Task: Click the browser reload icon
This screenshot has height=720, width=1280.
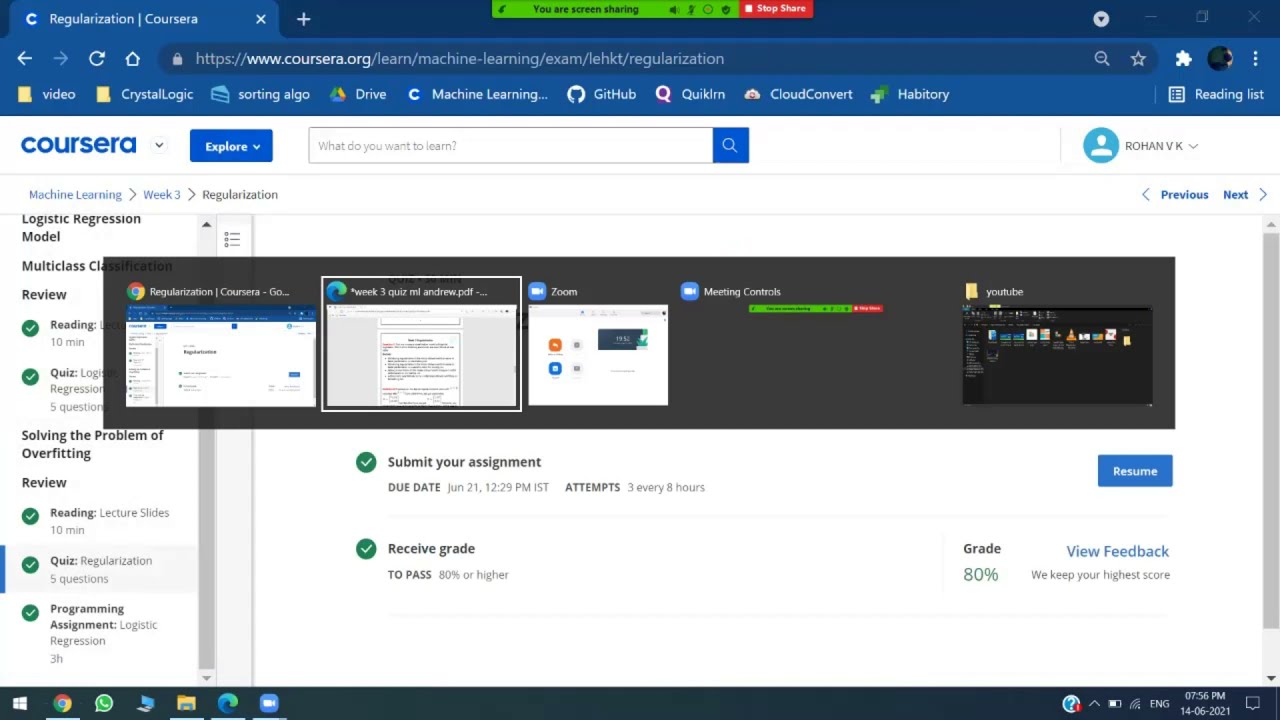Action: 97,59
